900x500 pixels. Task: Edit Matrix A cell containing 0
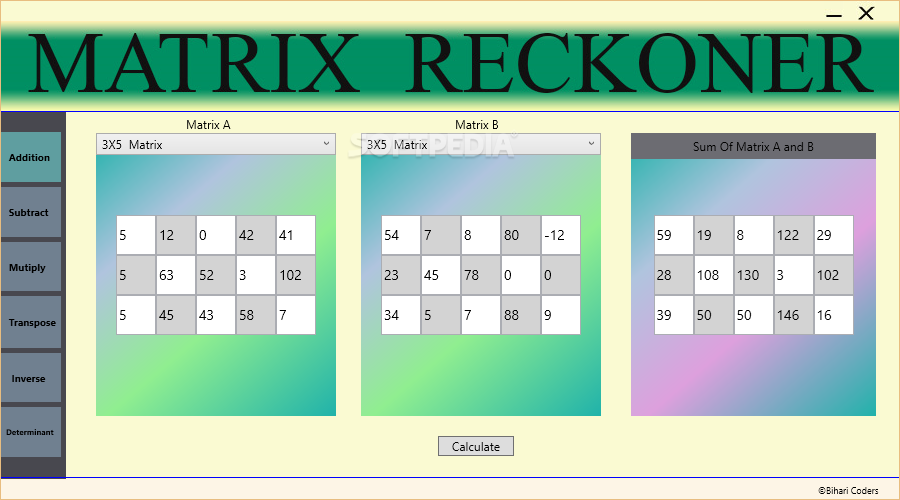[216, 235]
